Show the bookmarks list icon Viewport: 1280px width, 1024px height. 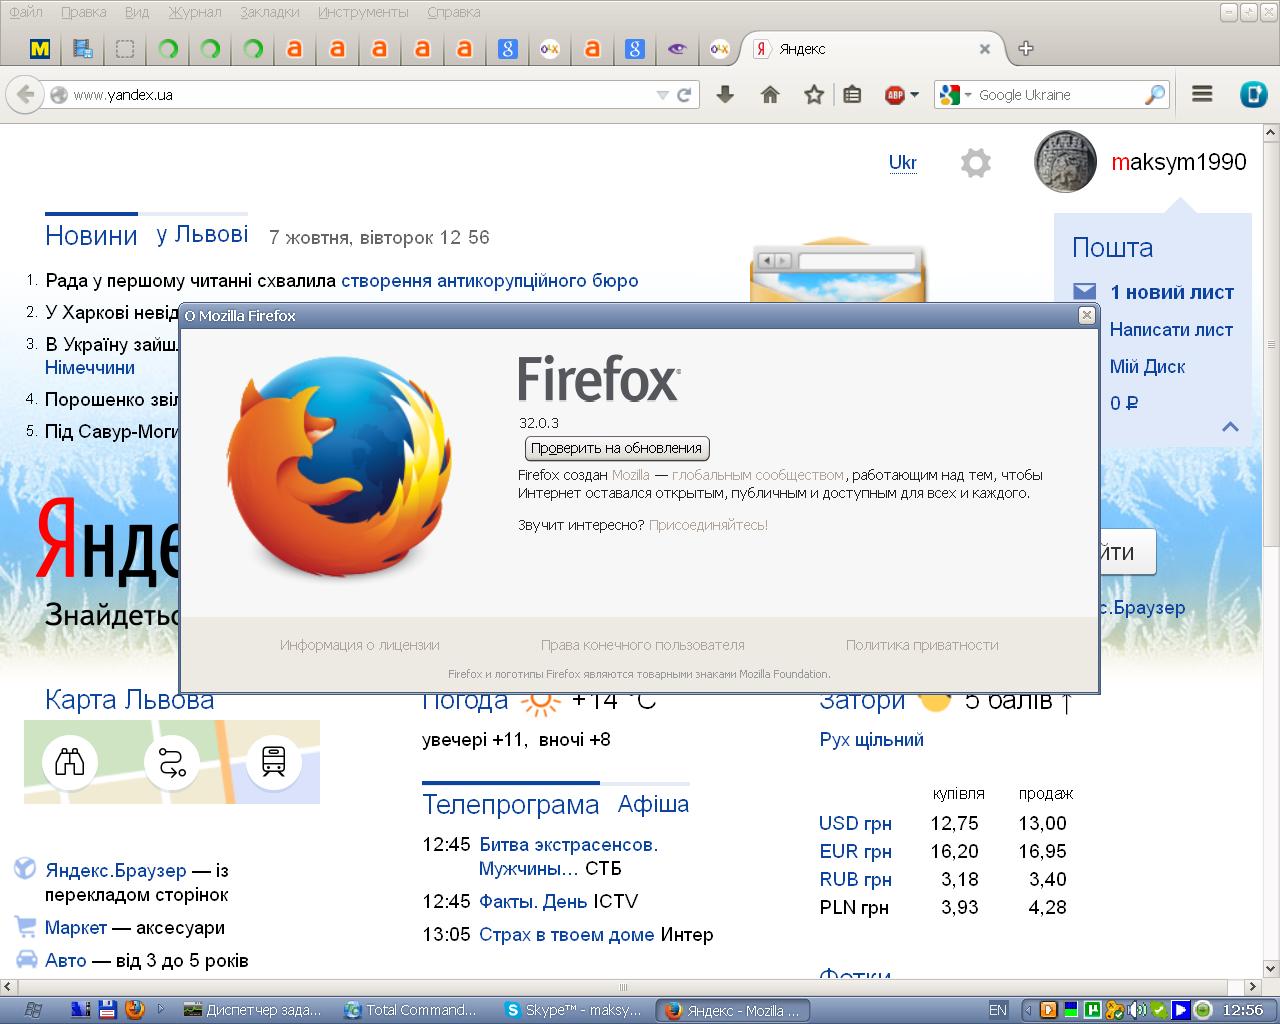pyautogui.click(x=852, y=95)
